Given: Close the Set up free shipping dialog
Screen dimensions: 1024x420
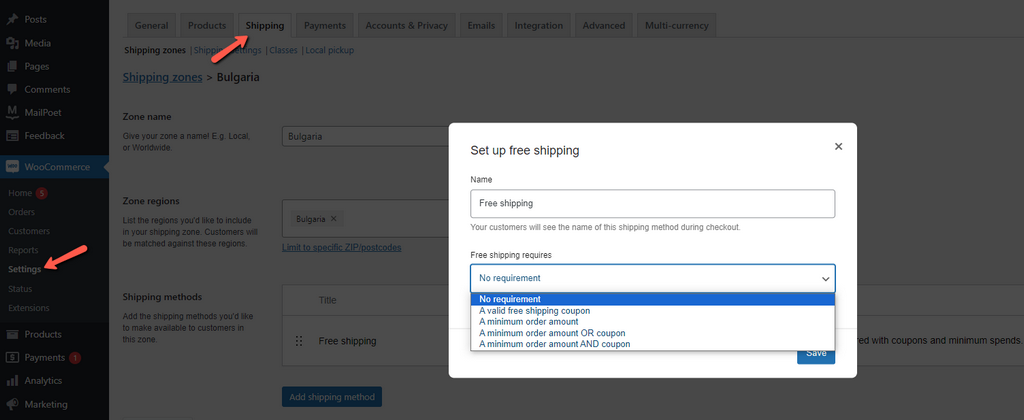Looking at the screenshot, I should pos(838,146).
